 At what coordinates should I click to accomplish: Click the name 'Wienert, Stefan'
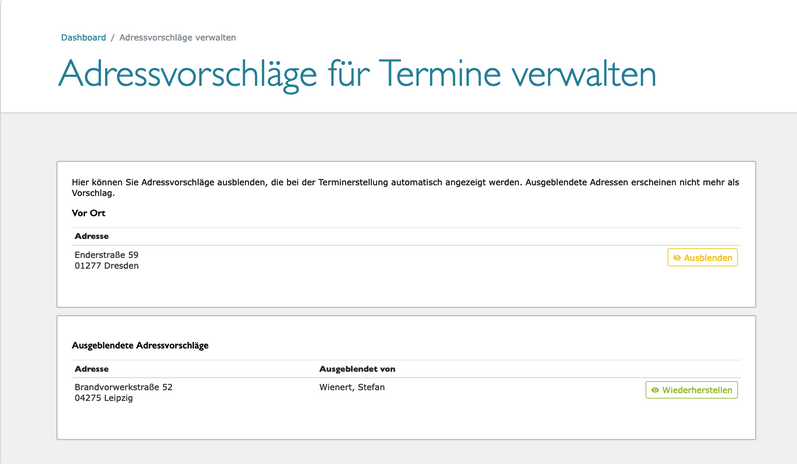tap(351, 387)
